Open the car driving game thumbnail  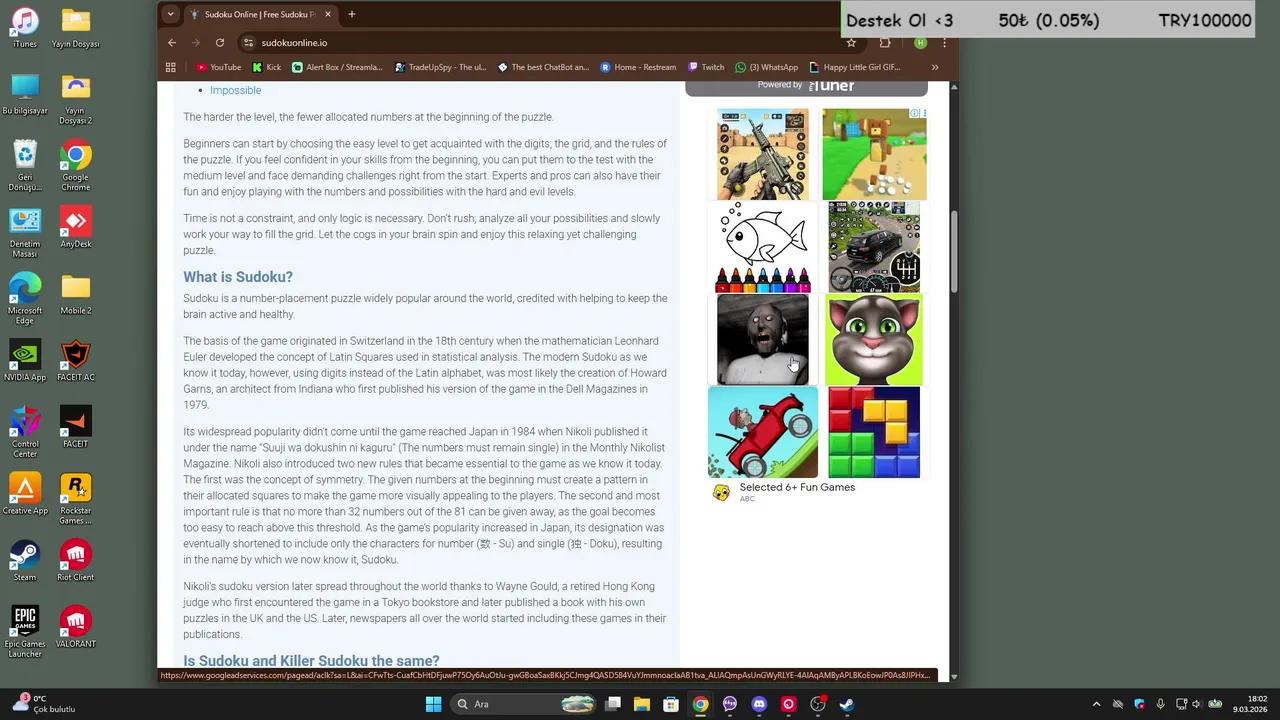point(874,246)
